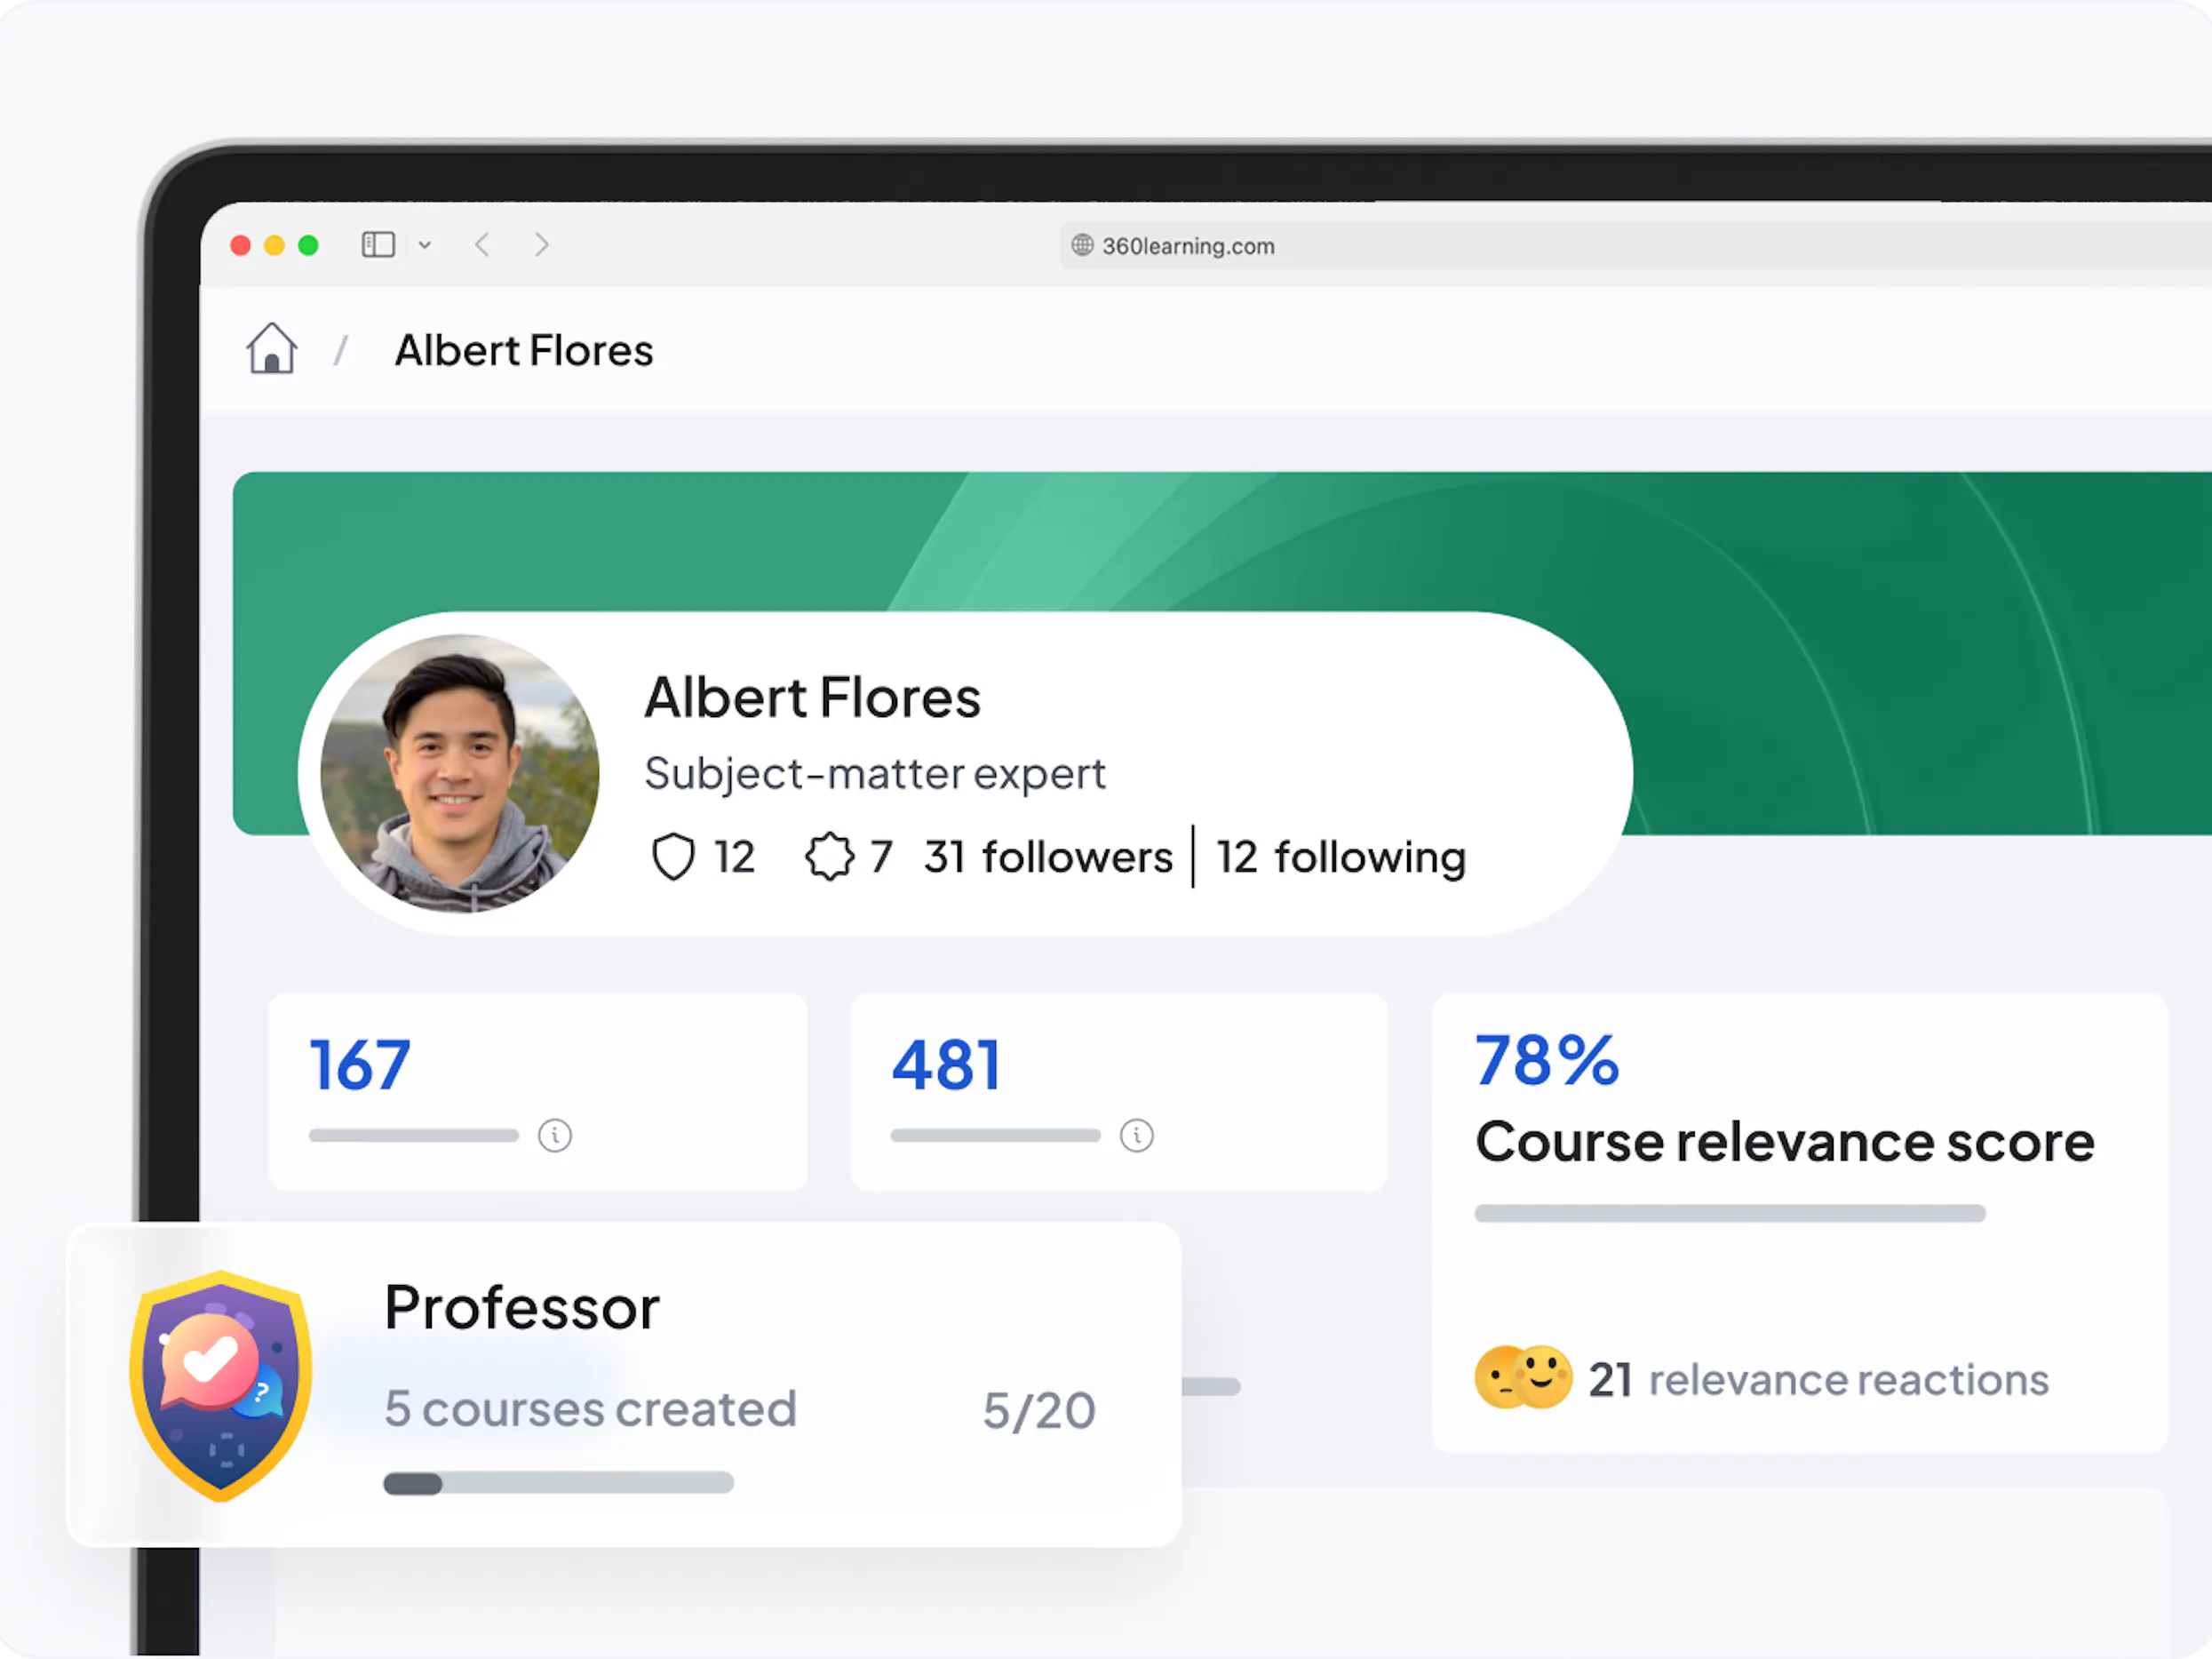Click the 167 statistic value

click(x=360, y=1065)
